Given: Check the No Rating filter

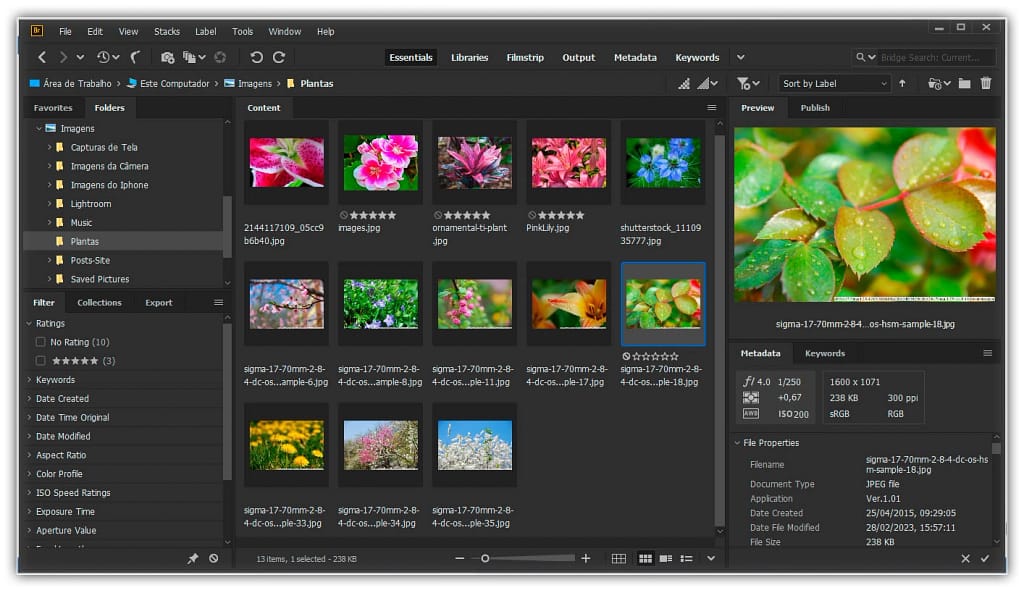Looking at the screenshot, I should pos(40,342).
